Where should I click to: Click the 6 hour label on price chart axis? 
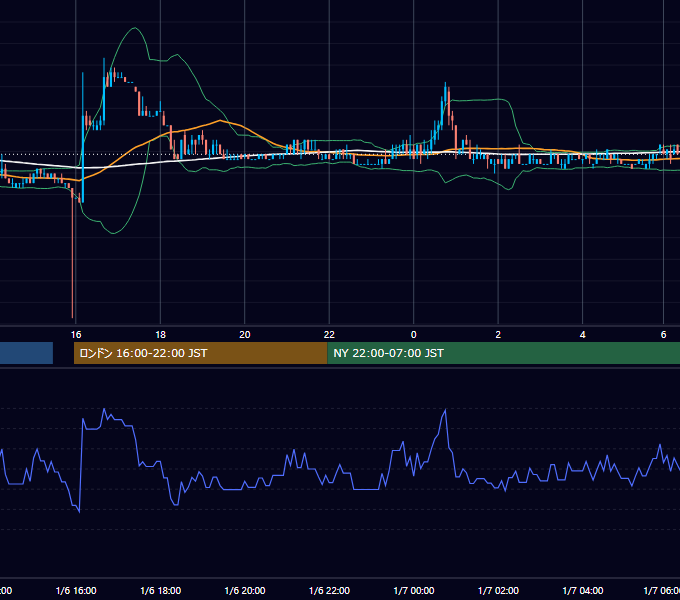(x=663, y=335)
